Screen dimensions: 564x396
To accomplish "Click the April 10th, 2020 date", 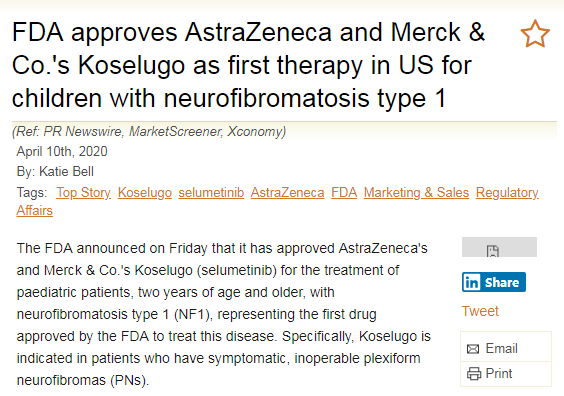I will [62, 151].
